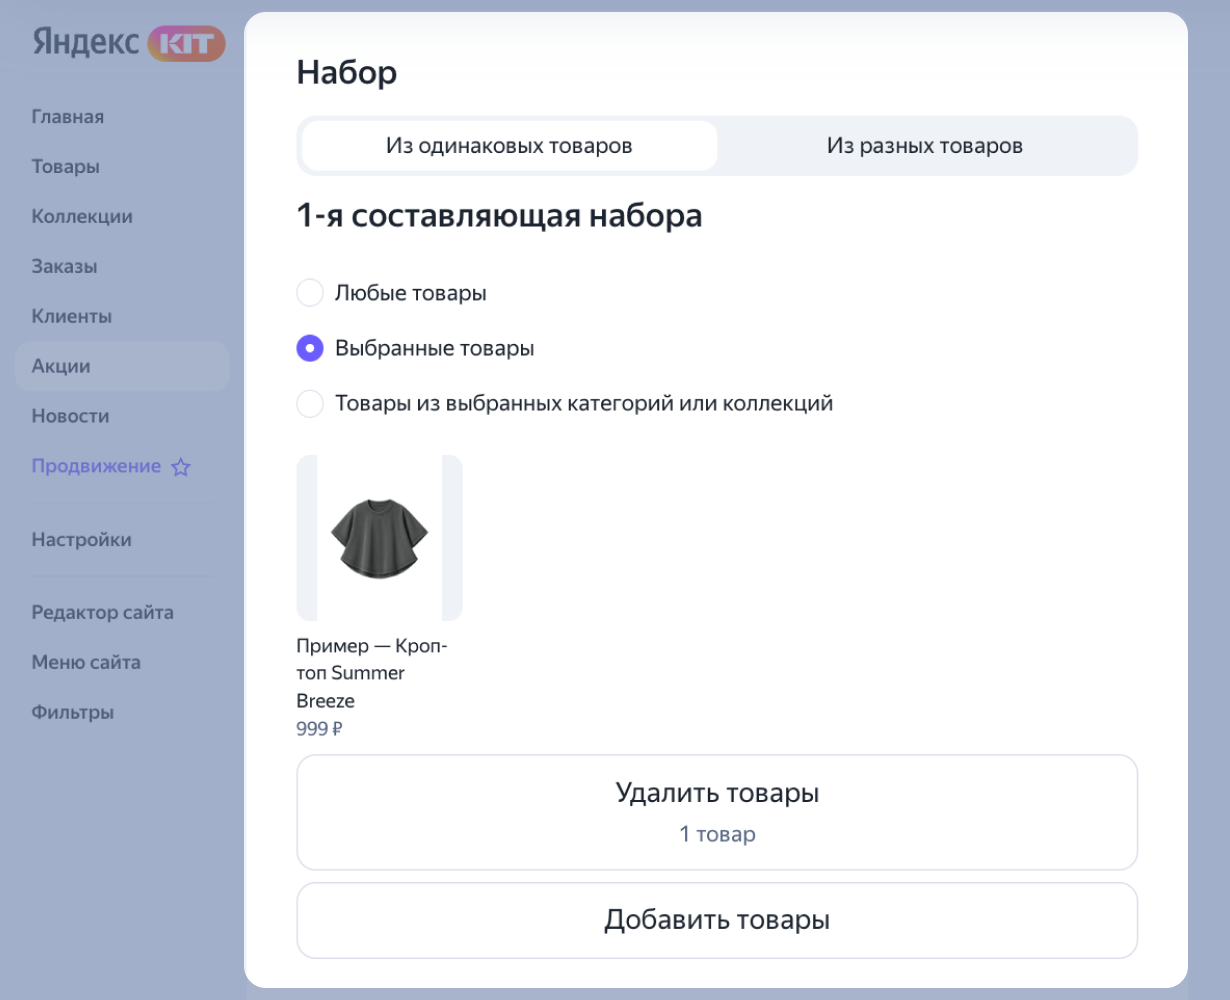Select the Любые товары radio option
The height and width of the screenshot is (1000, 1230).
click(x=310, y=293)
